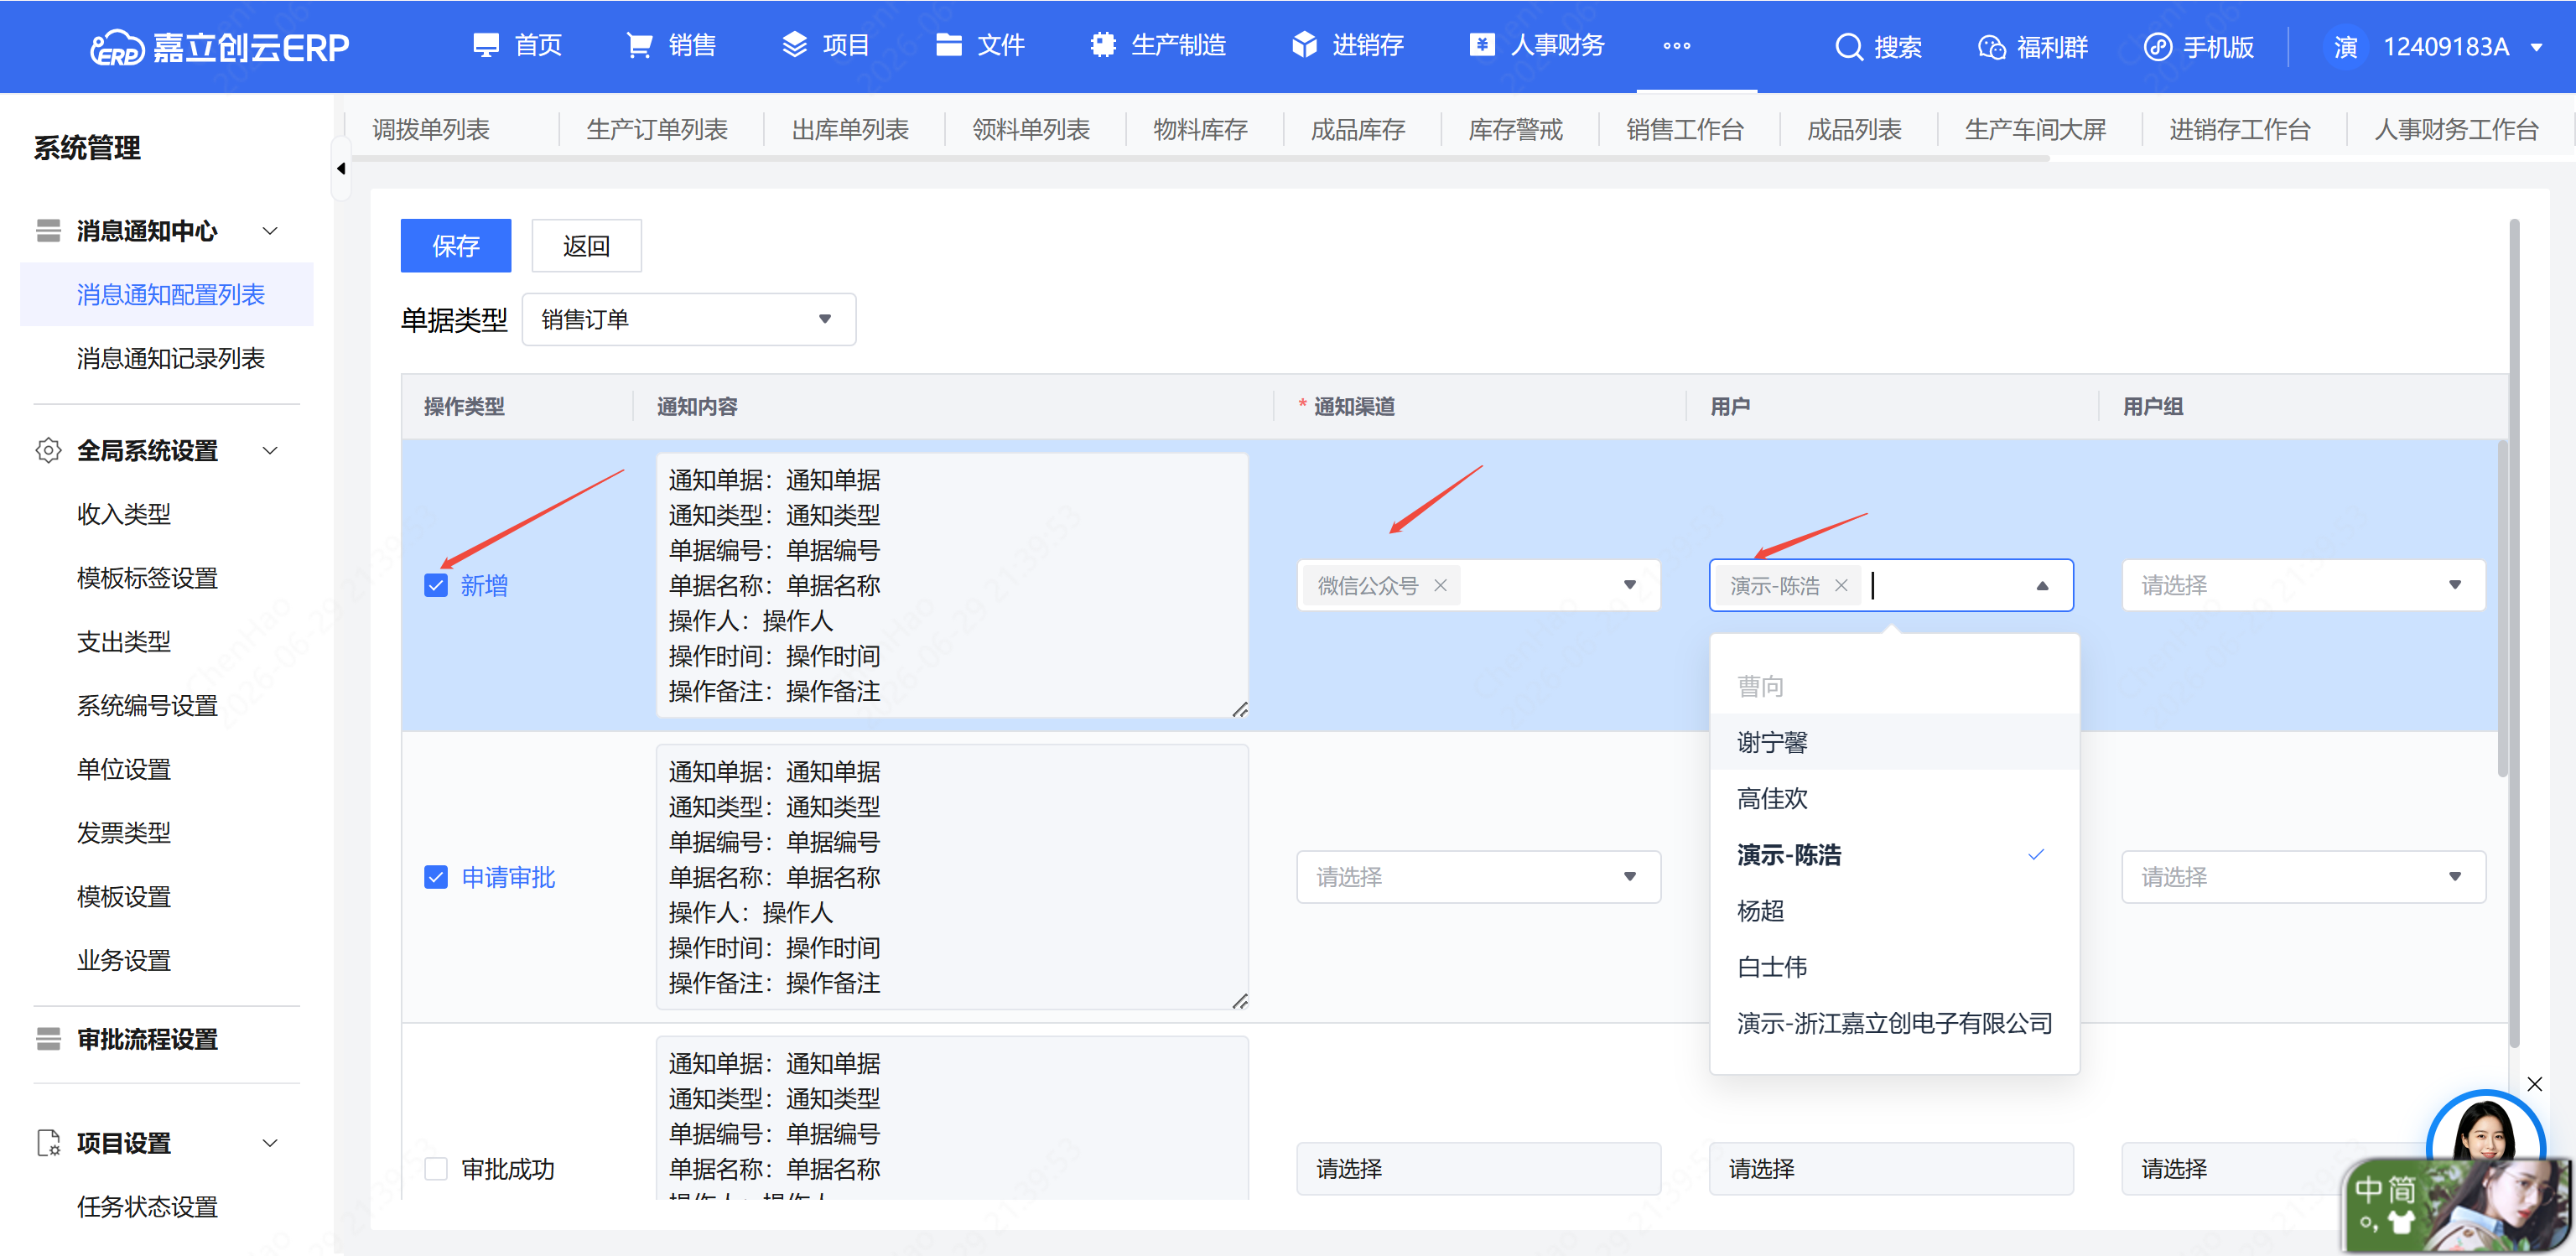Open the 进销存 inventory menu
2576x1256 pixels.
click(x=1347, y=46)
